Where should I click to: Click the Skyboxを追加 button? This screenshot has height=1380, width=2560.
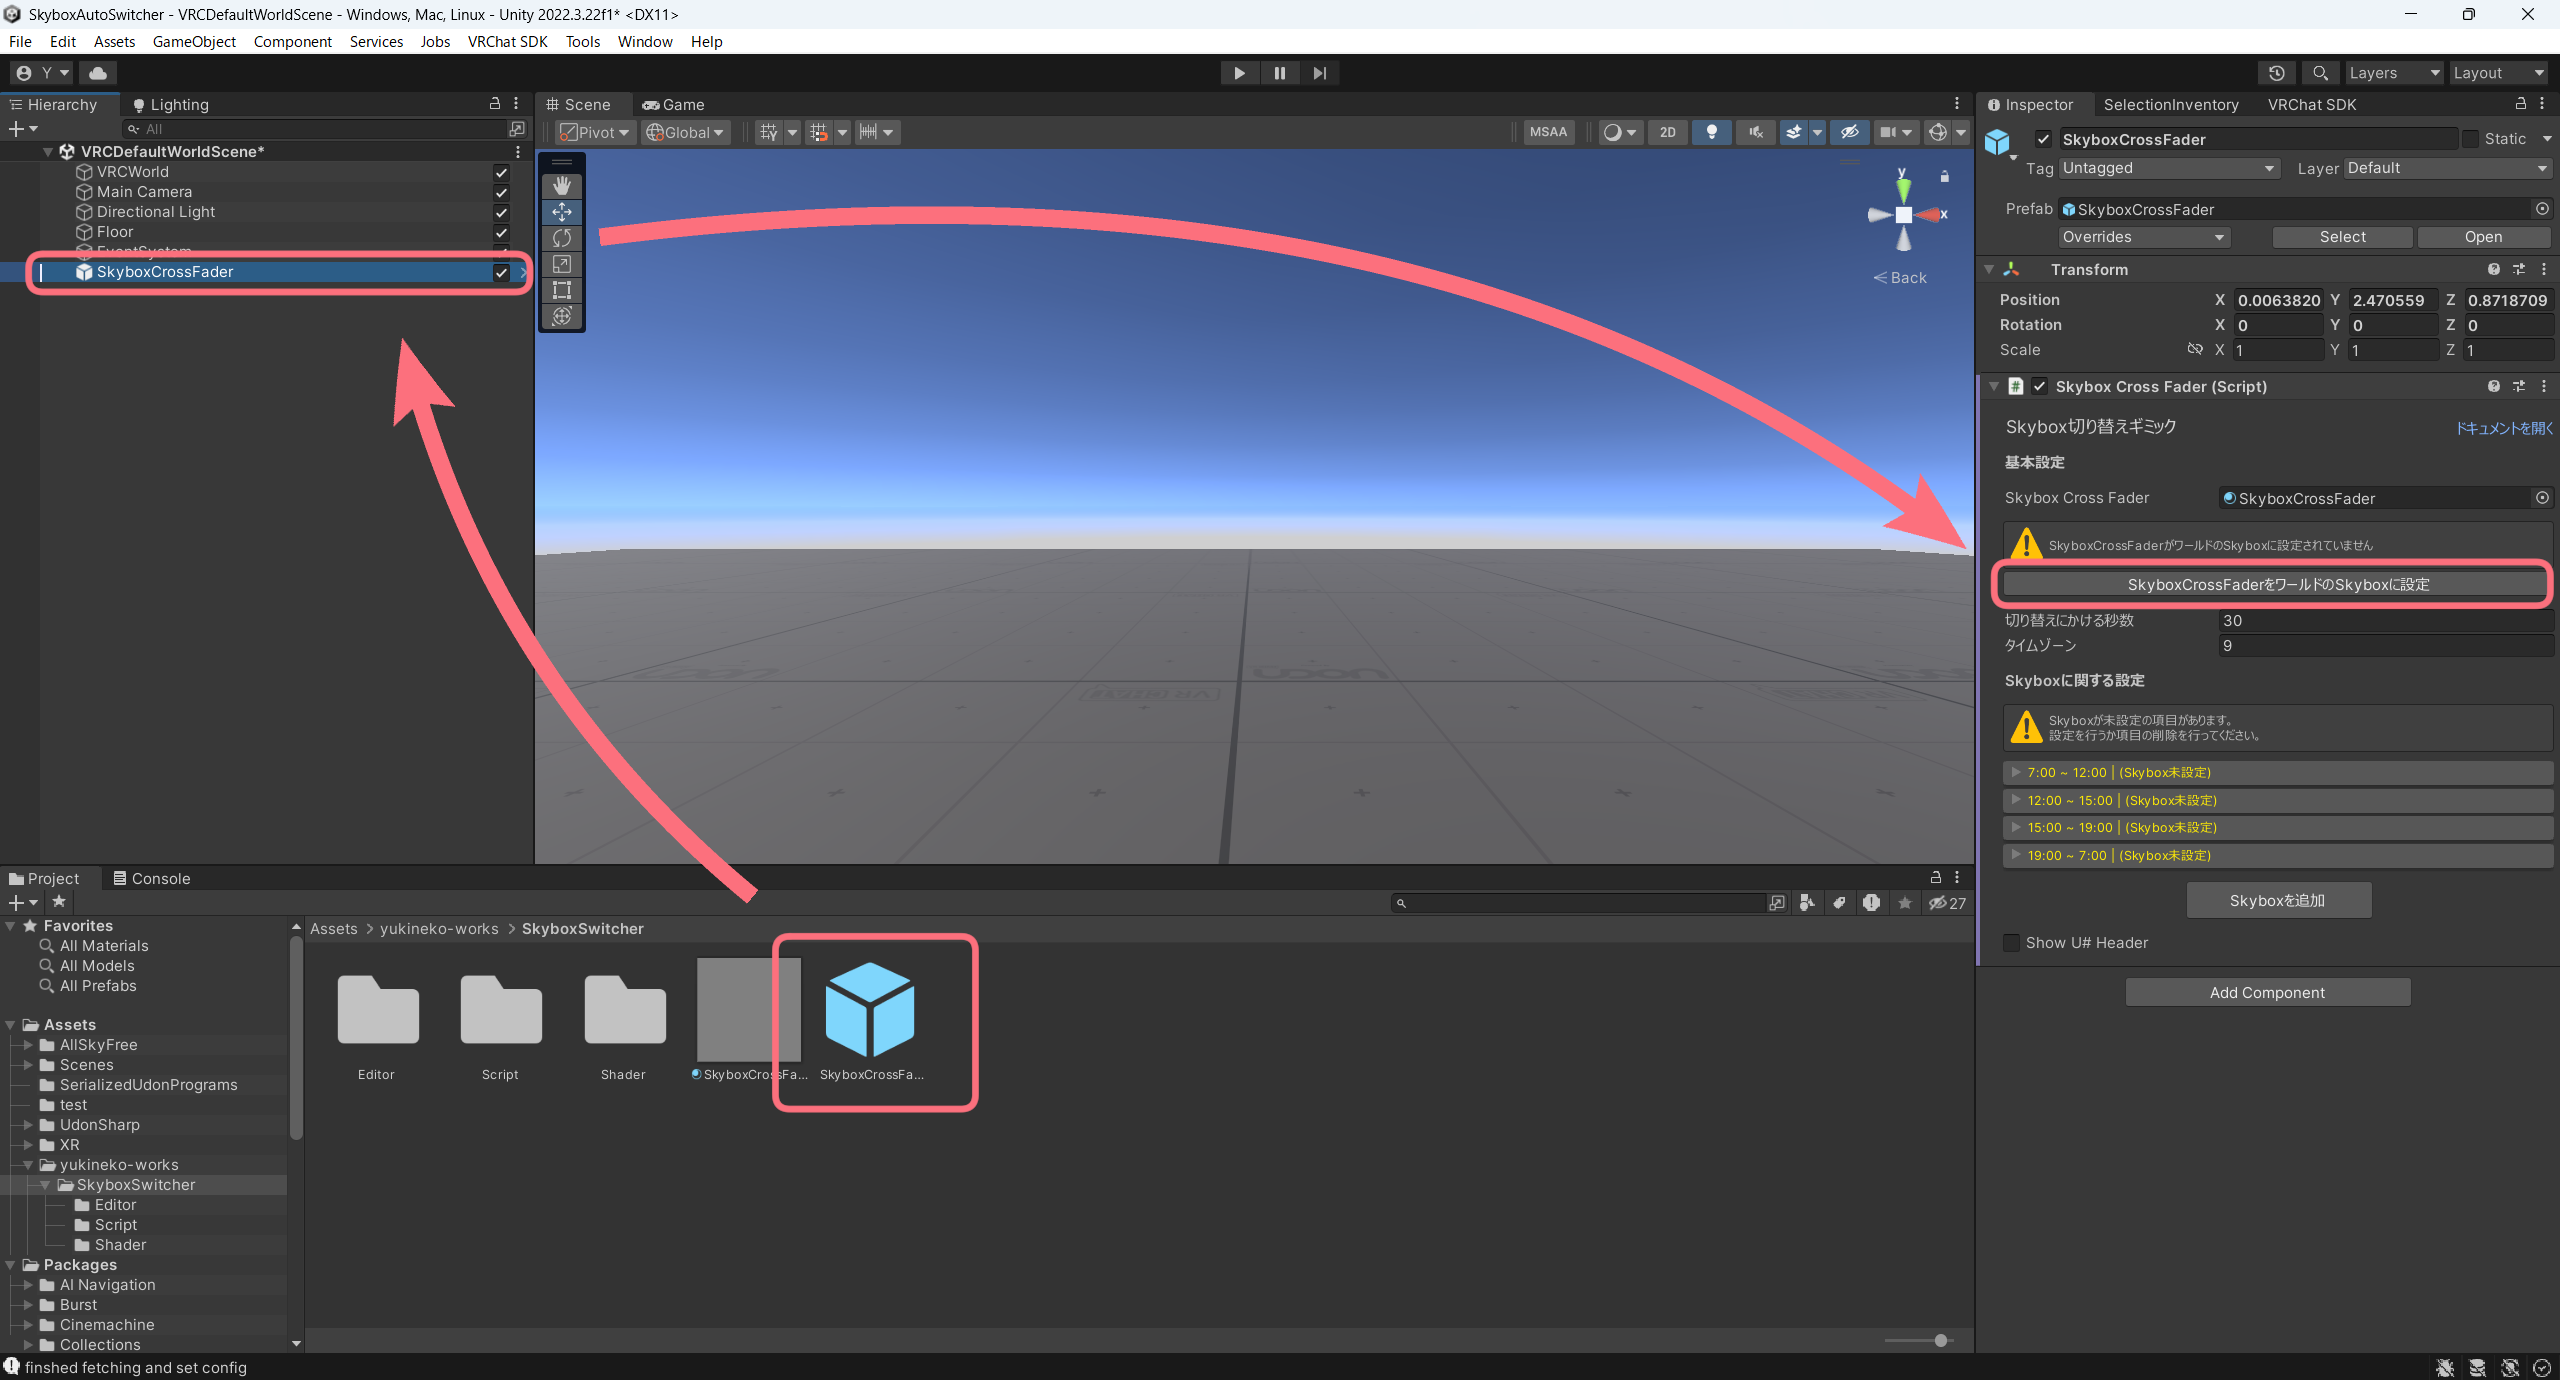(2278, 900)
